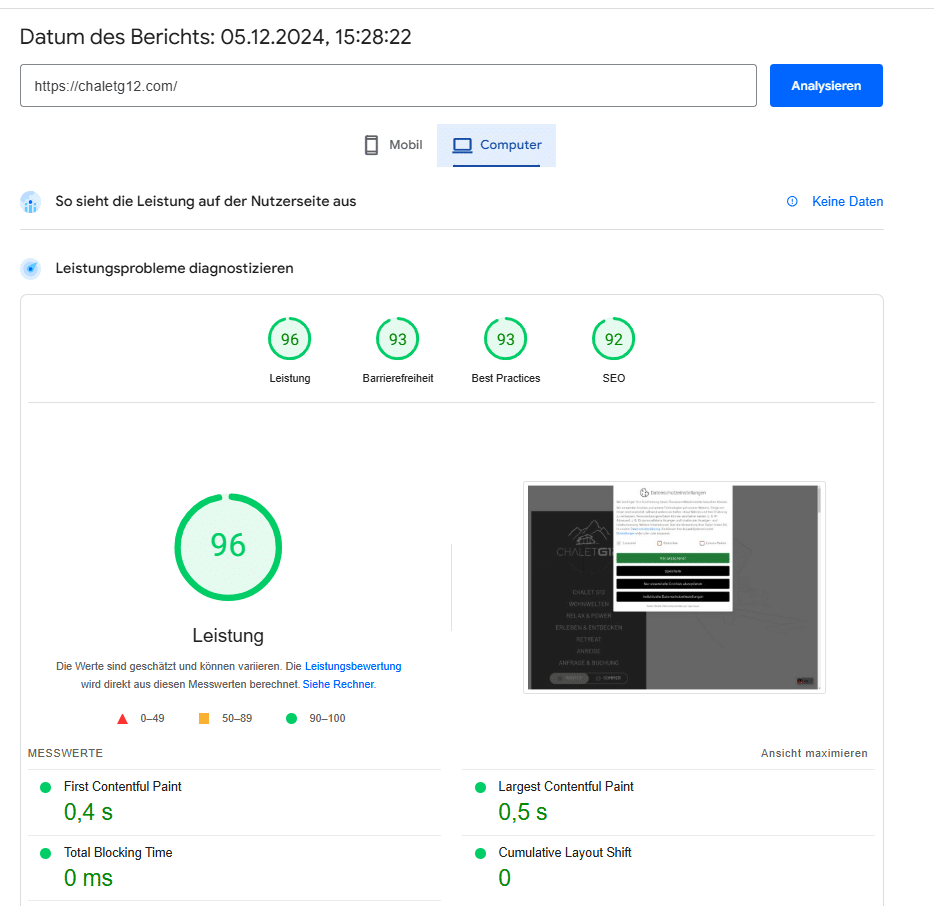Open the Leistungsbewertung link
This screenshot has width=934, height=906.
coord(353,666)
